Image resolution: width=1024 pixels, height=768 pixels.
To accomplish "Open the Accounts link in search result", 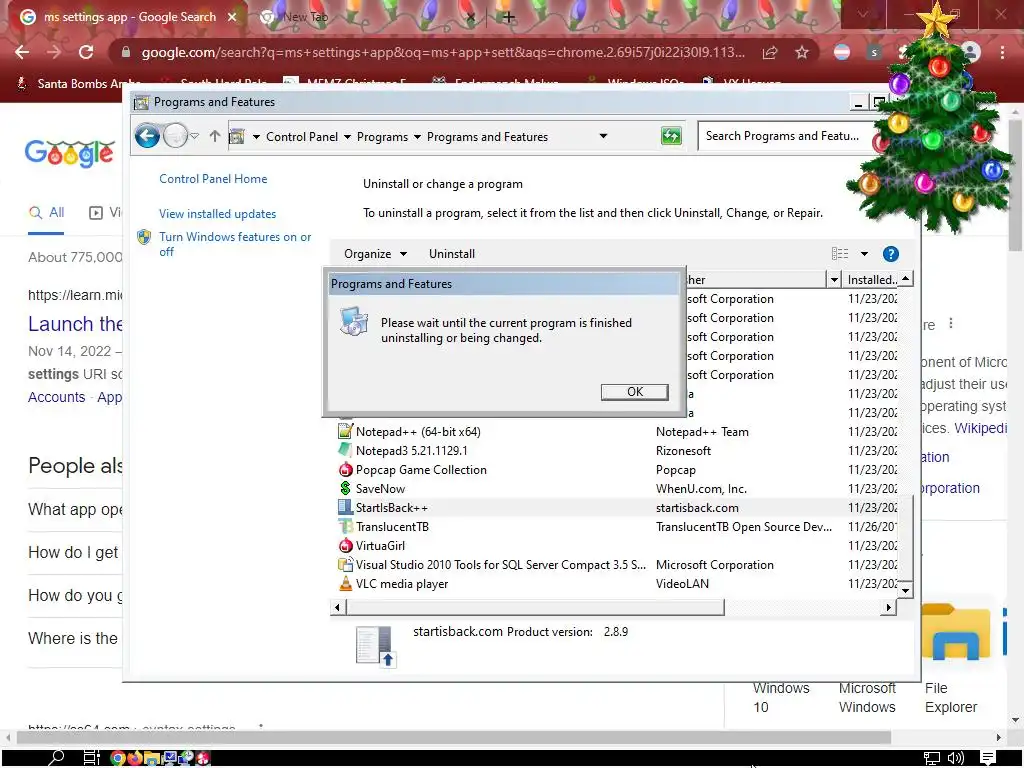I will tap(56, 397).
